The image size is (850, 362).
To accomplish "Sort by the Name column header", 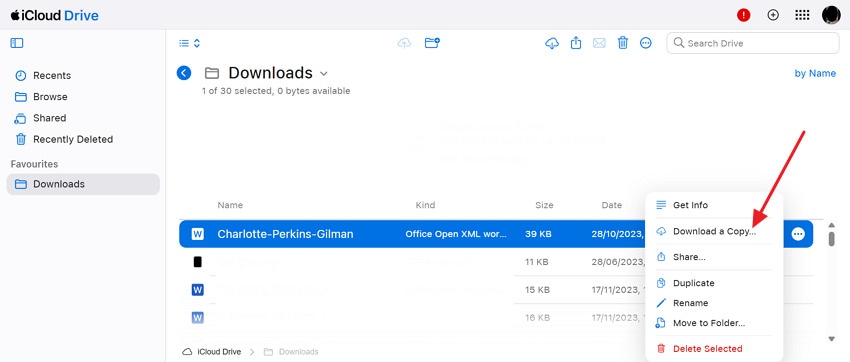I will point(230,205).
